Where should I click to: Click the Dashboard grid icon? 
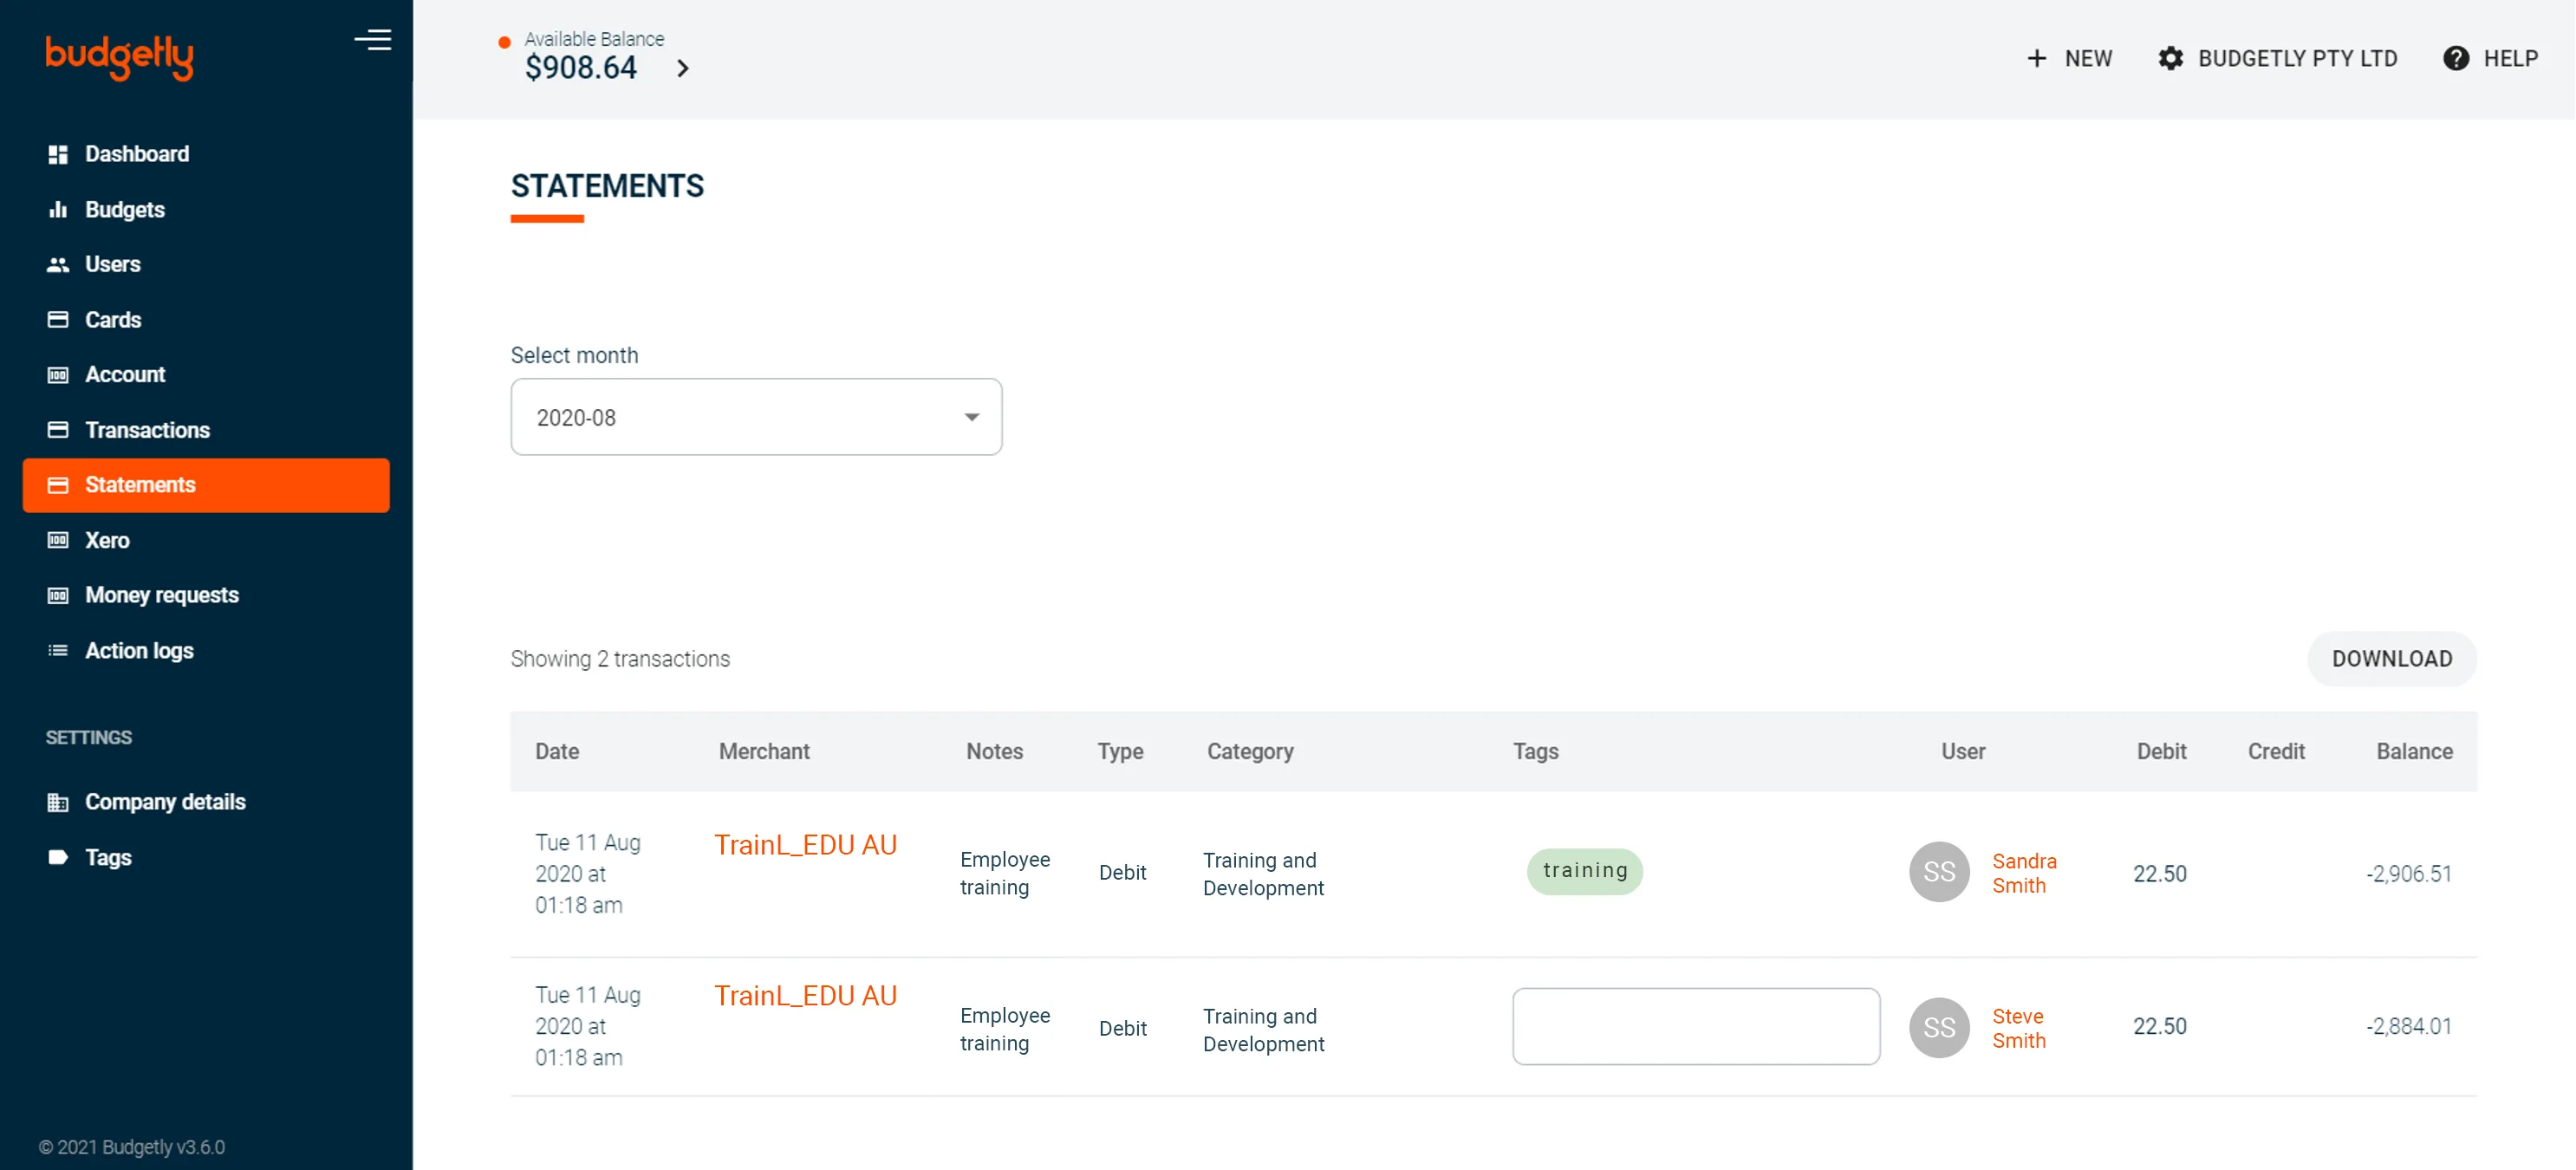point(58,154)
